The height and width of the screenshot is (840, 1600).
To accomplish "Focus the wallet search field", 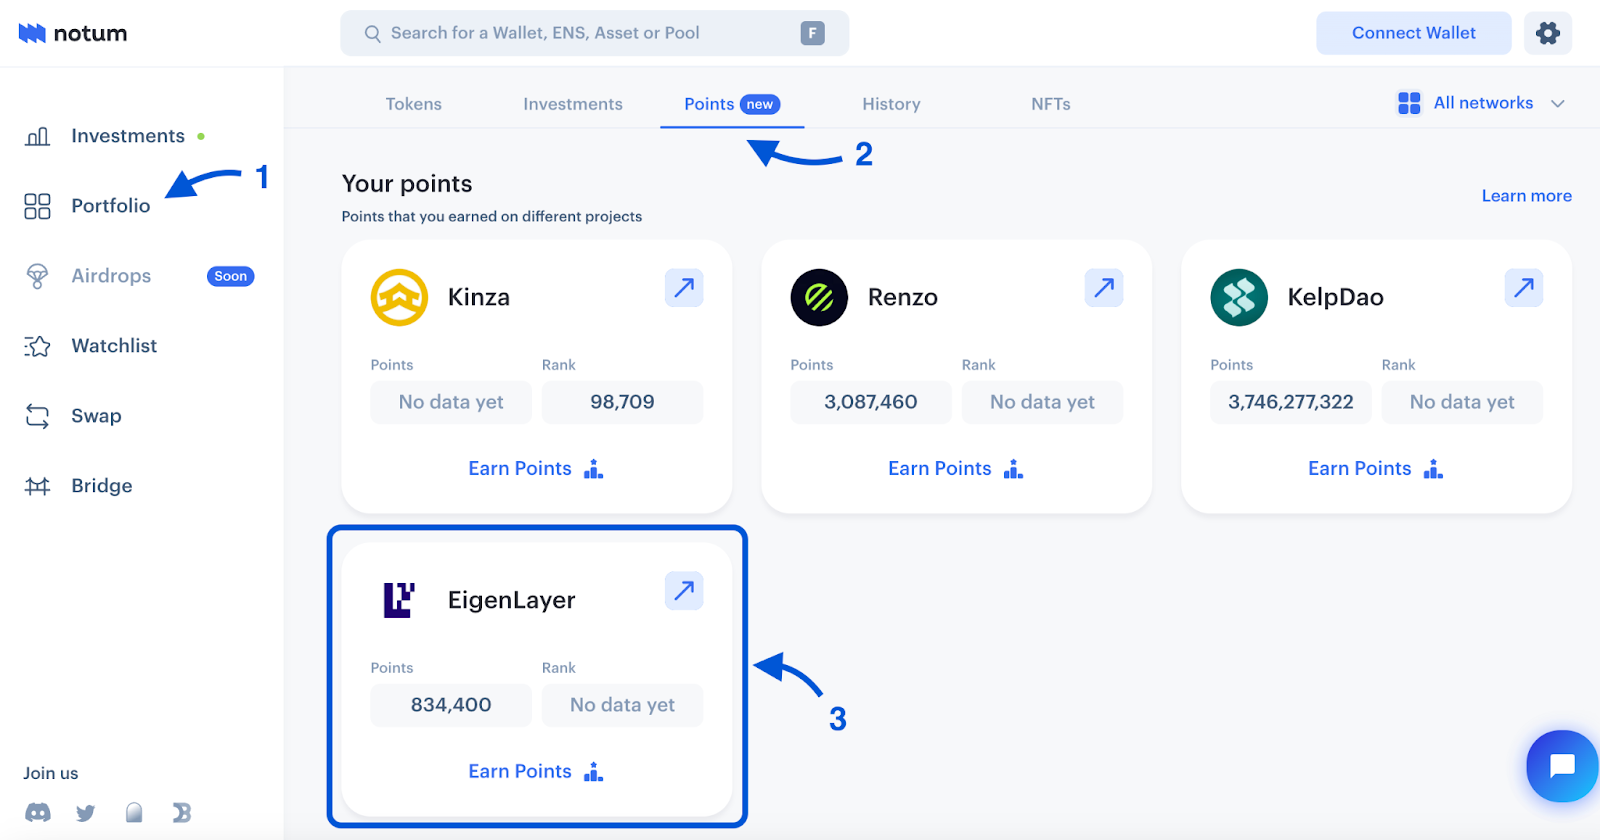I will 595,33.
